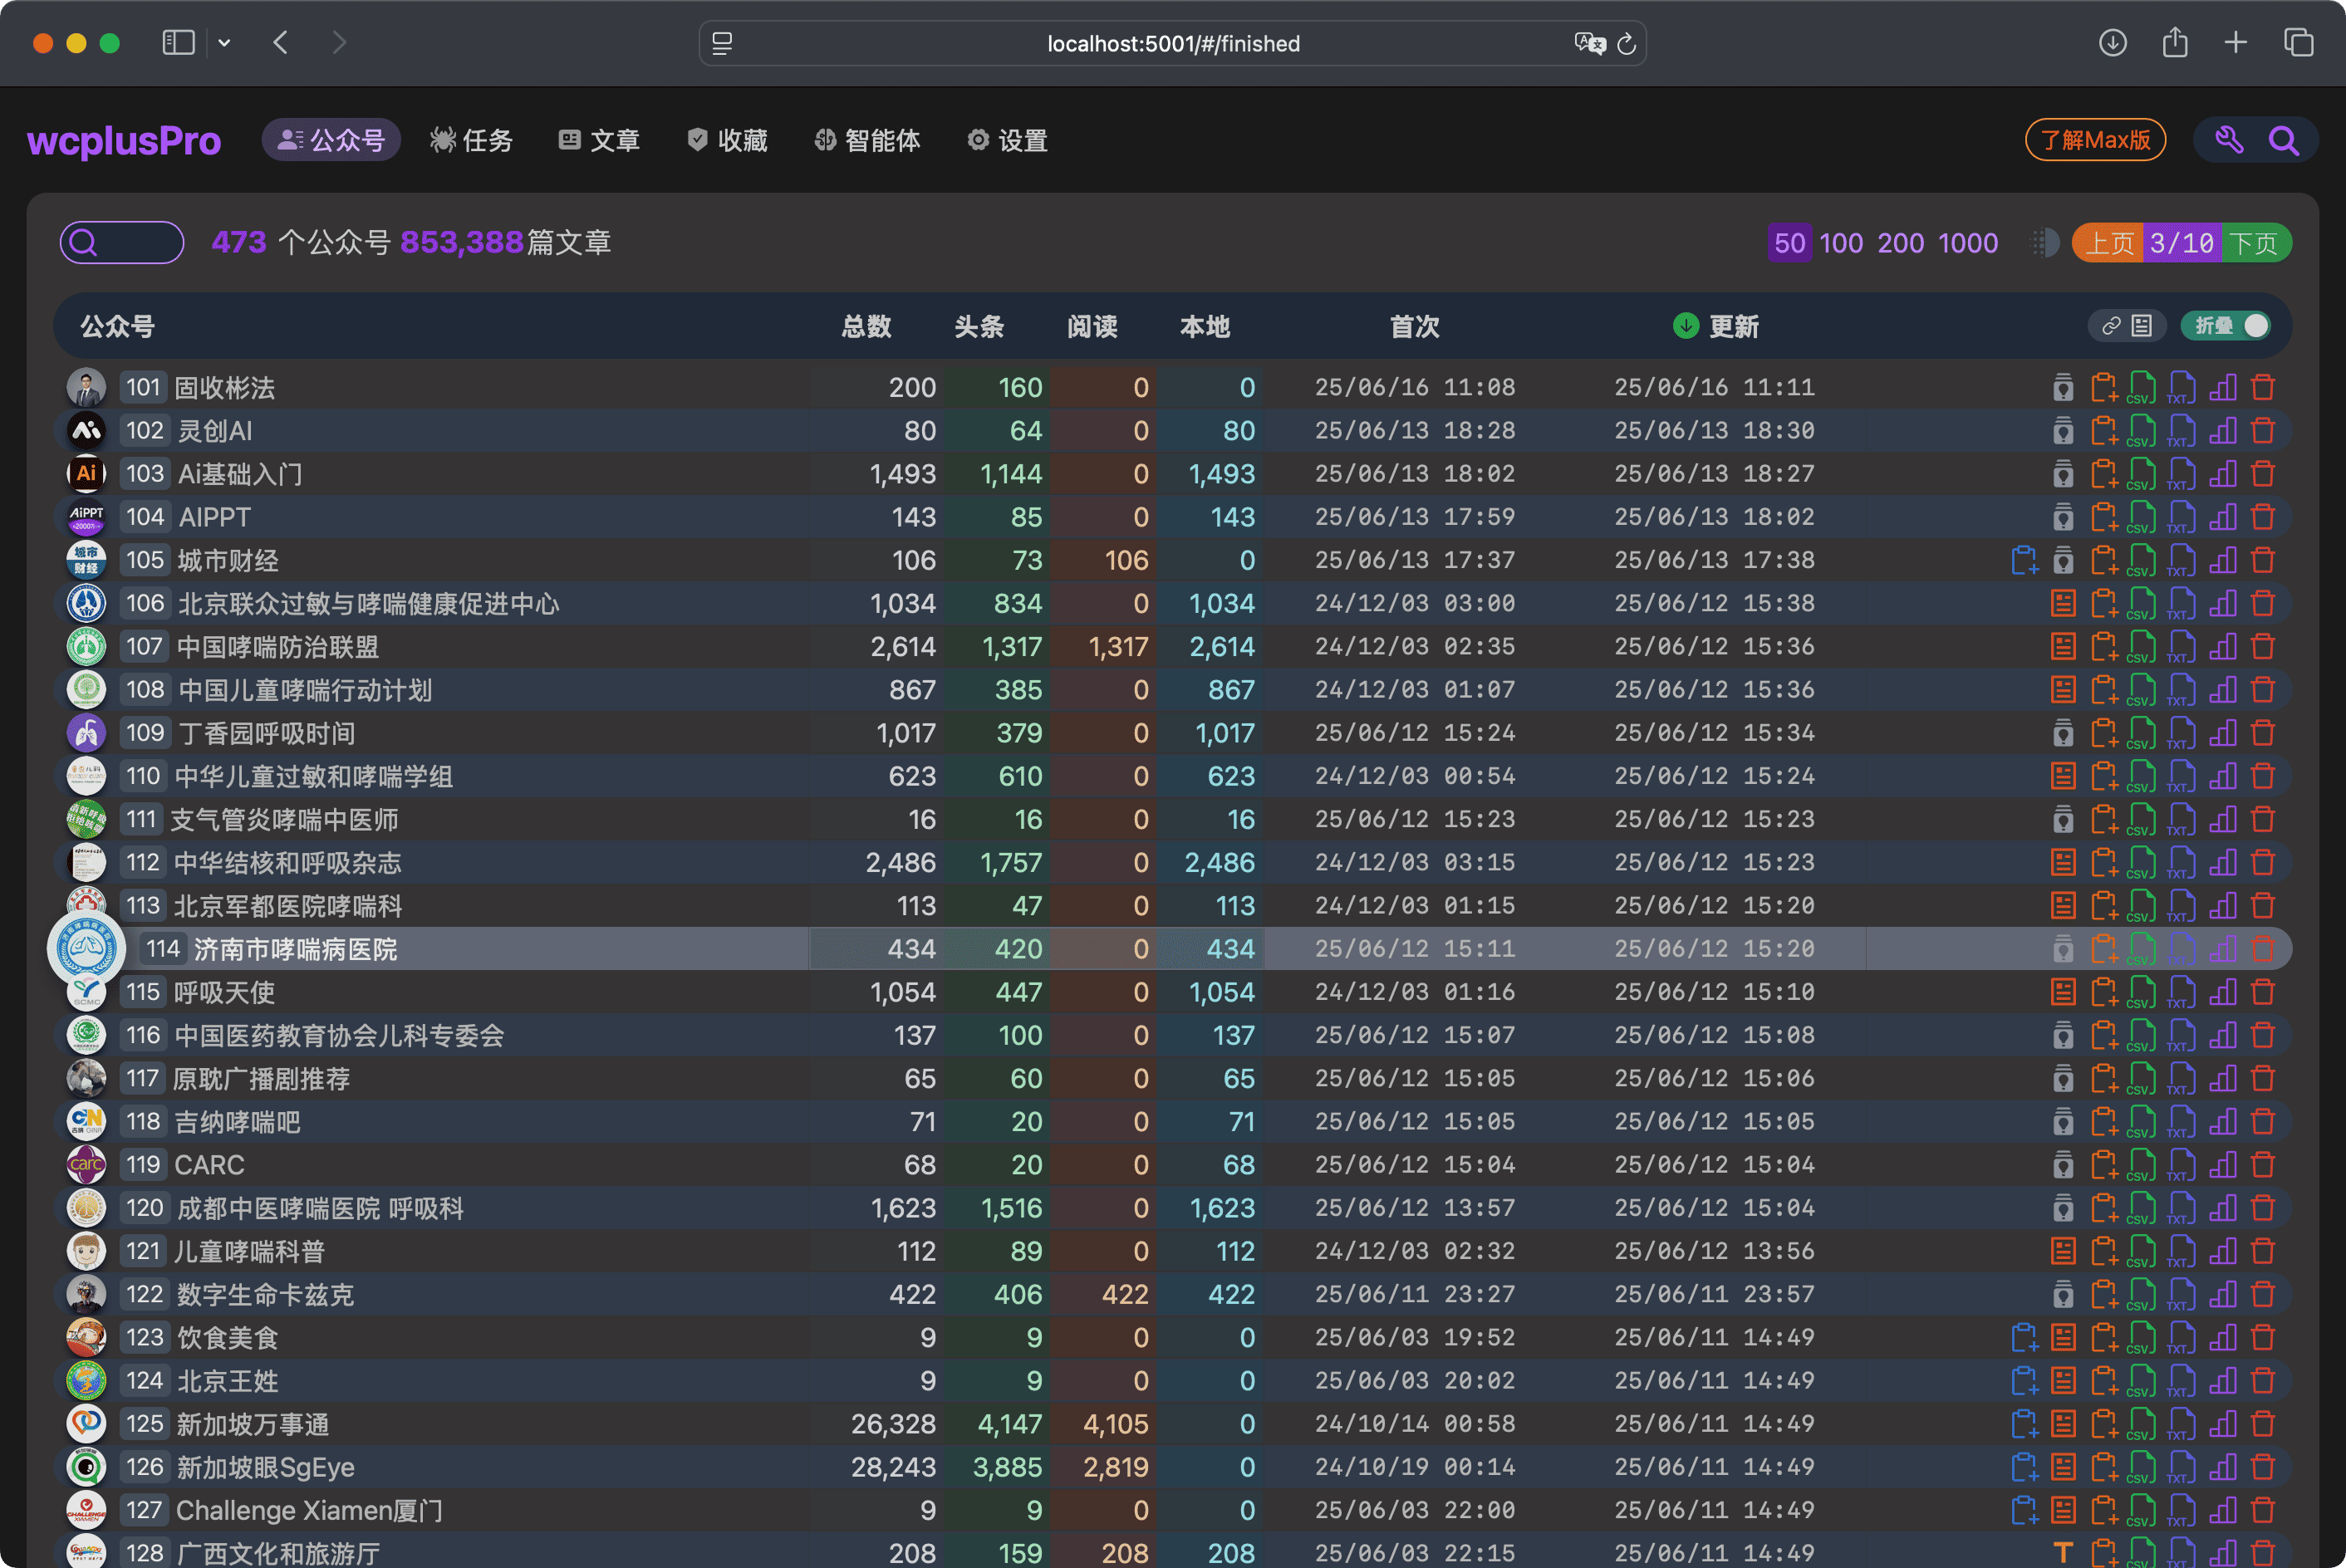Click the search input field at top left
2346x1568 pixels.
(121, 242)
